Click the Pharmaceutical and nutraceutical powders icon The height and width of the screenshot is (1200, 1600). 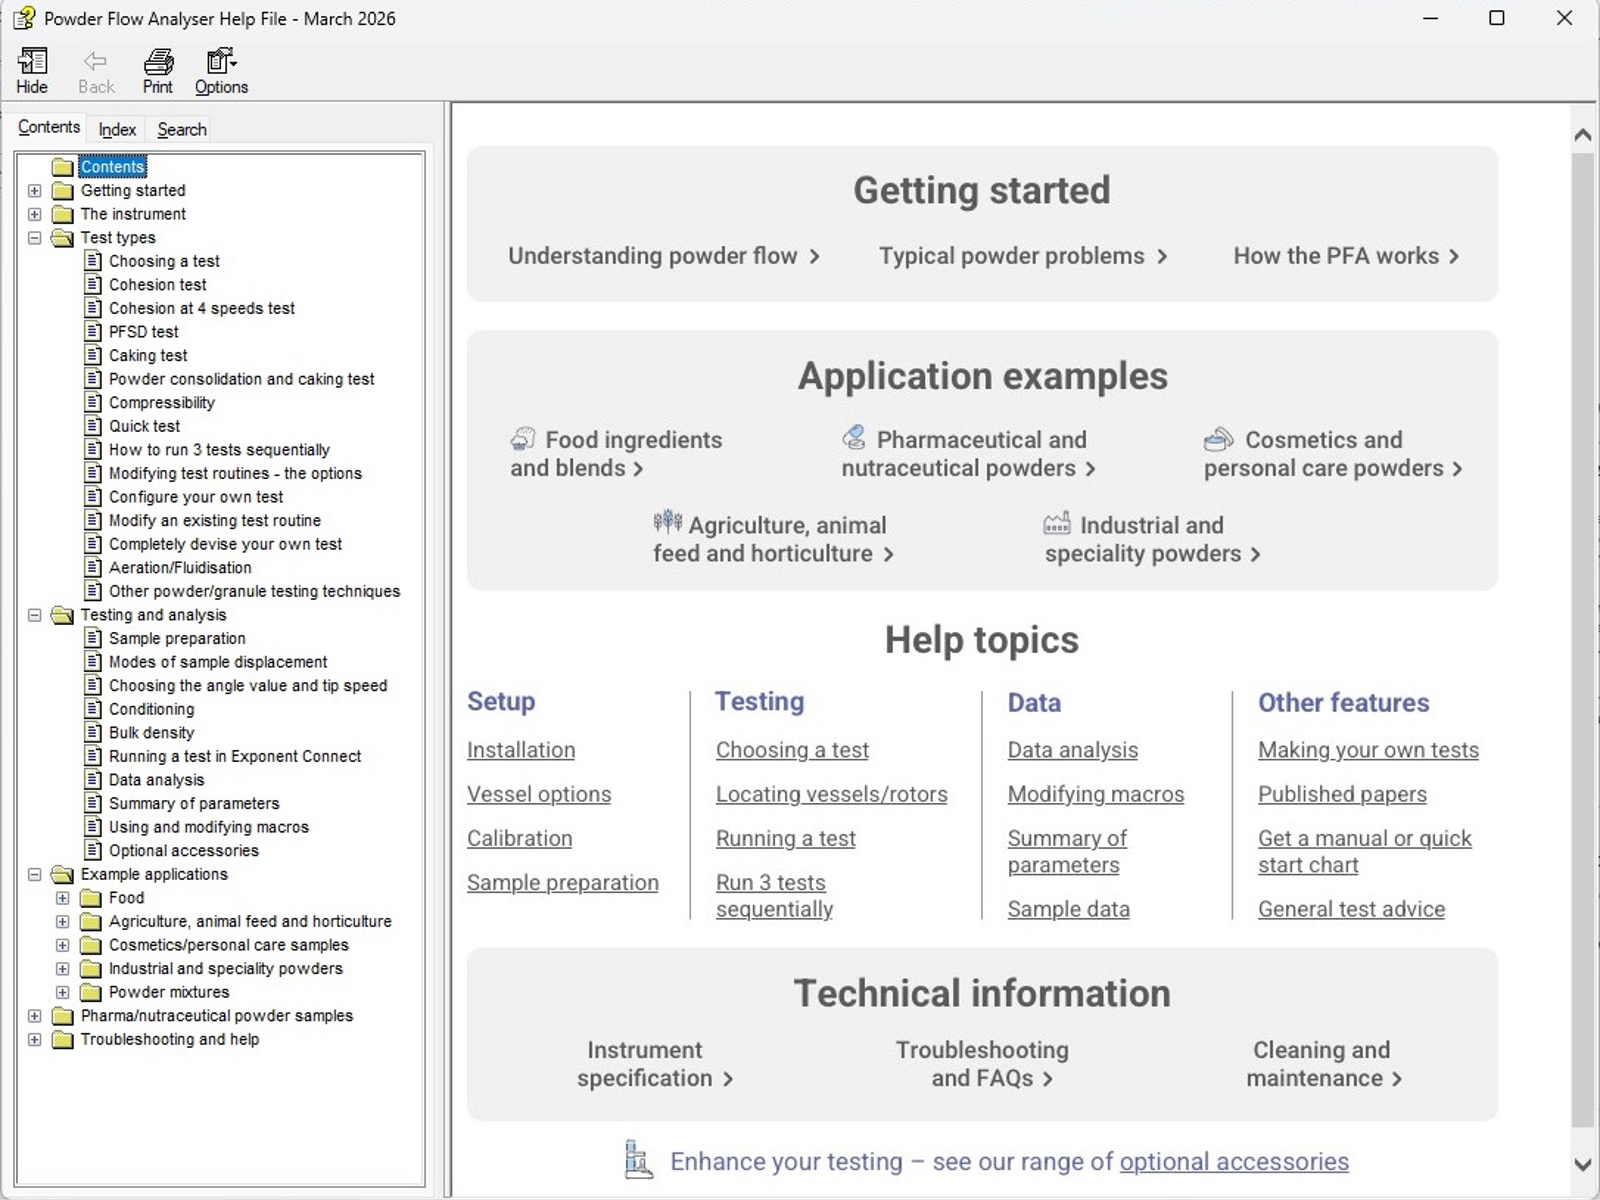click(x=854, y=437)
